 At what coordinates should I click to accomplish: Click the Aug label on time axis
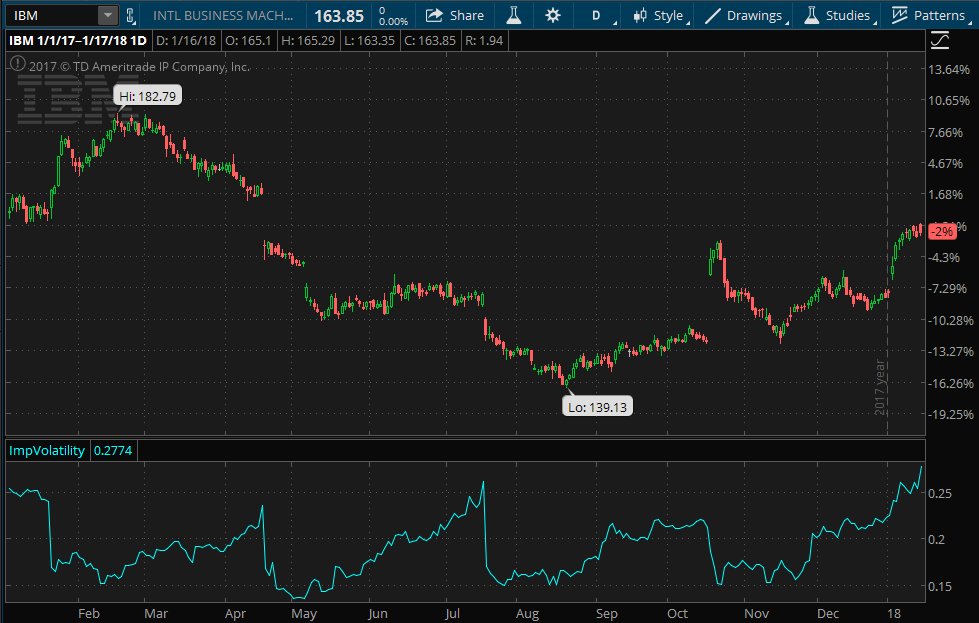click(527, 614)
